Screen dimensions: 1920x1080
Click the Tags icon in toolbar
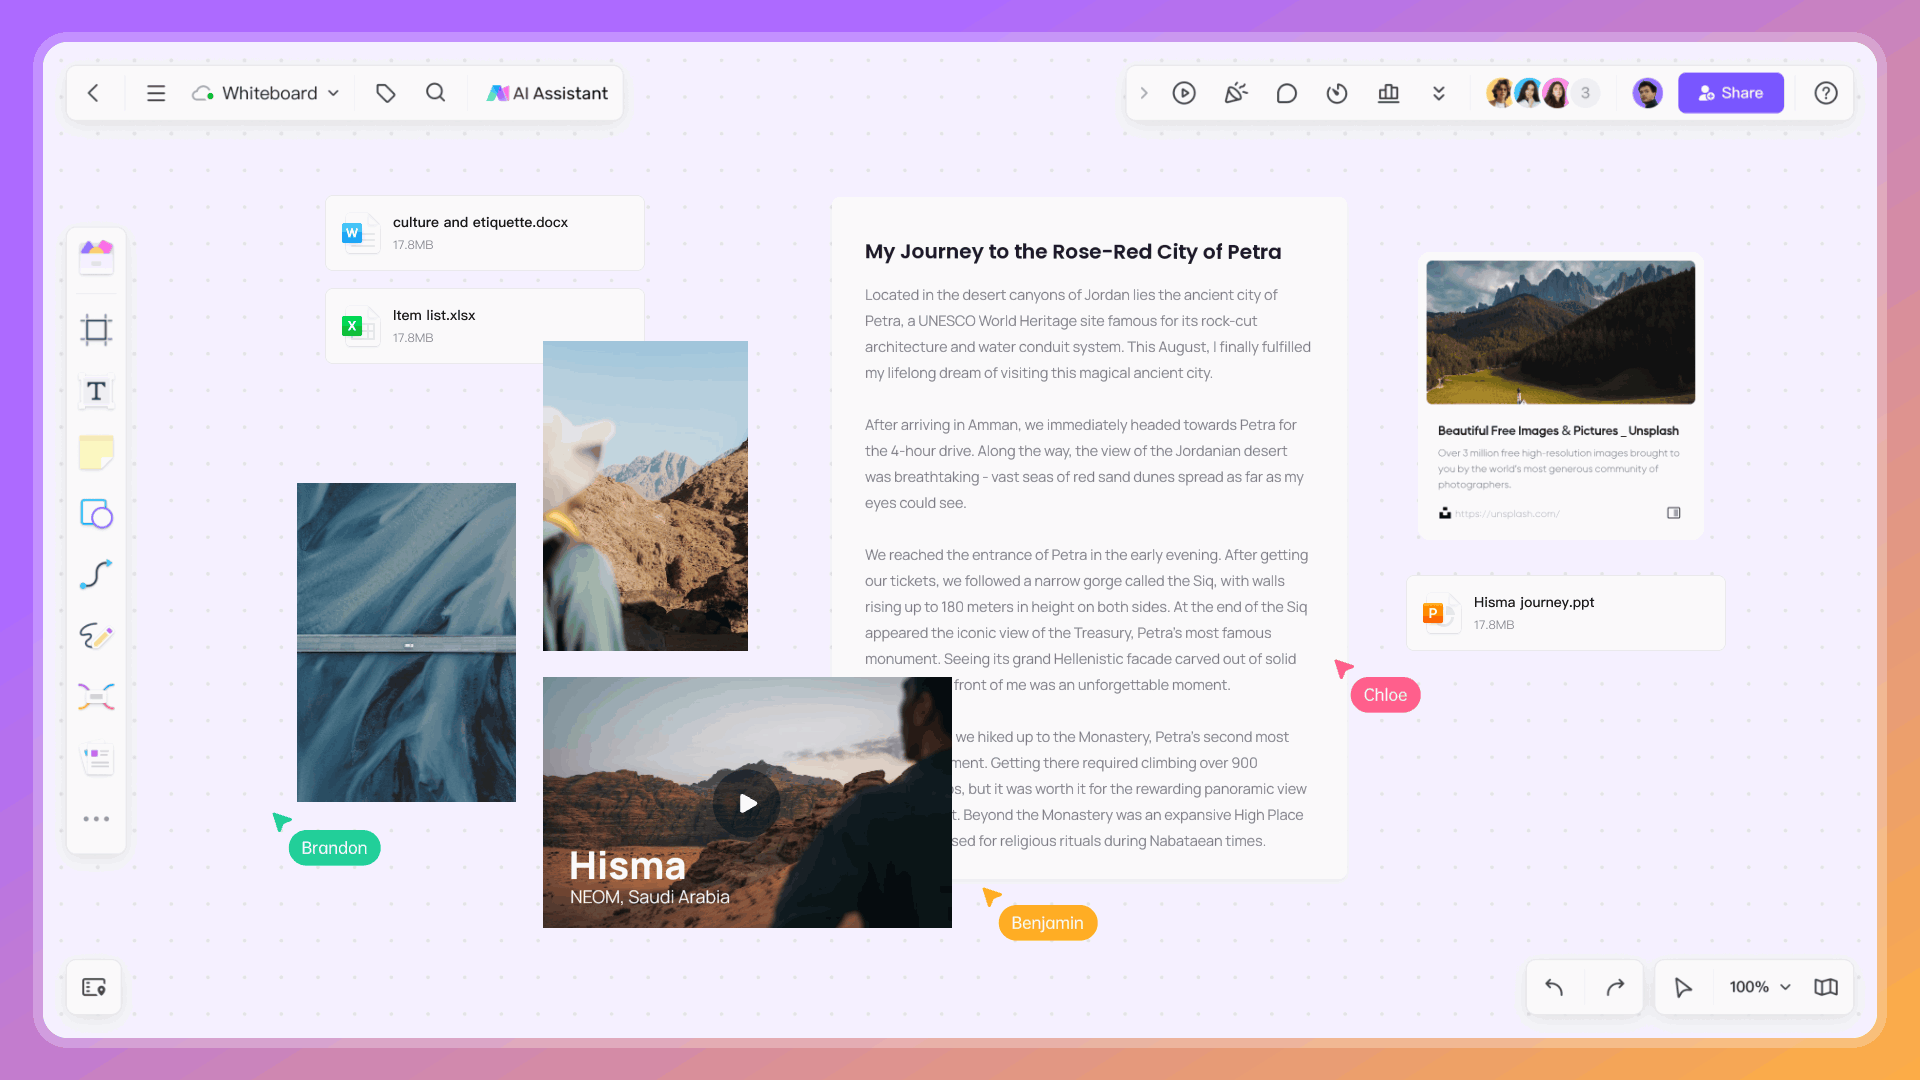pos(385,92)
